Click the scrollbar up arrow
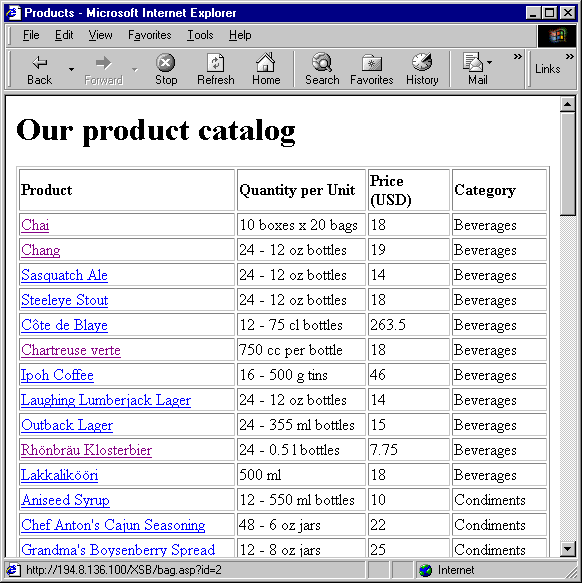 [567, 104]
